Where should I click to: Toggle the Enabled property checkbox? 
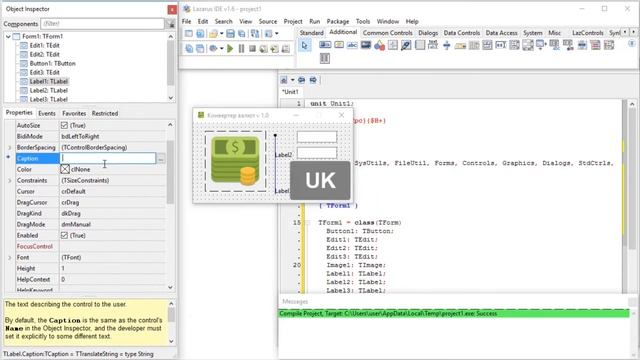click(x=64, y=236)
